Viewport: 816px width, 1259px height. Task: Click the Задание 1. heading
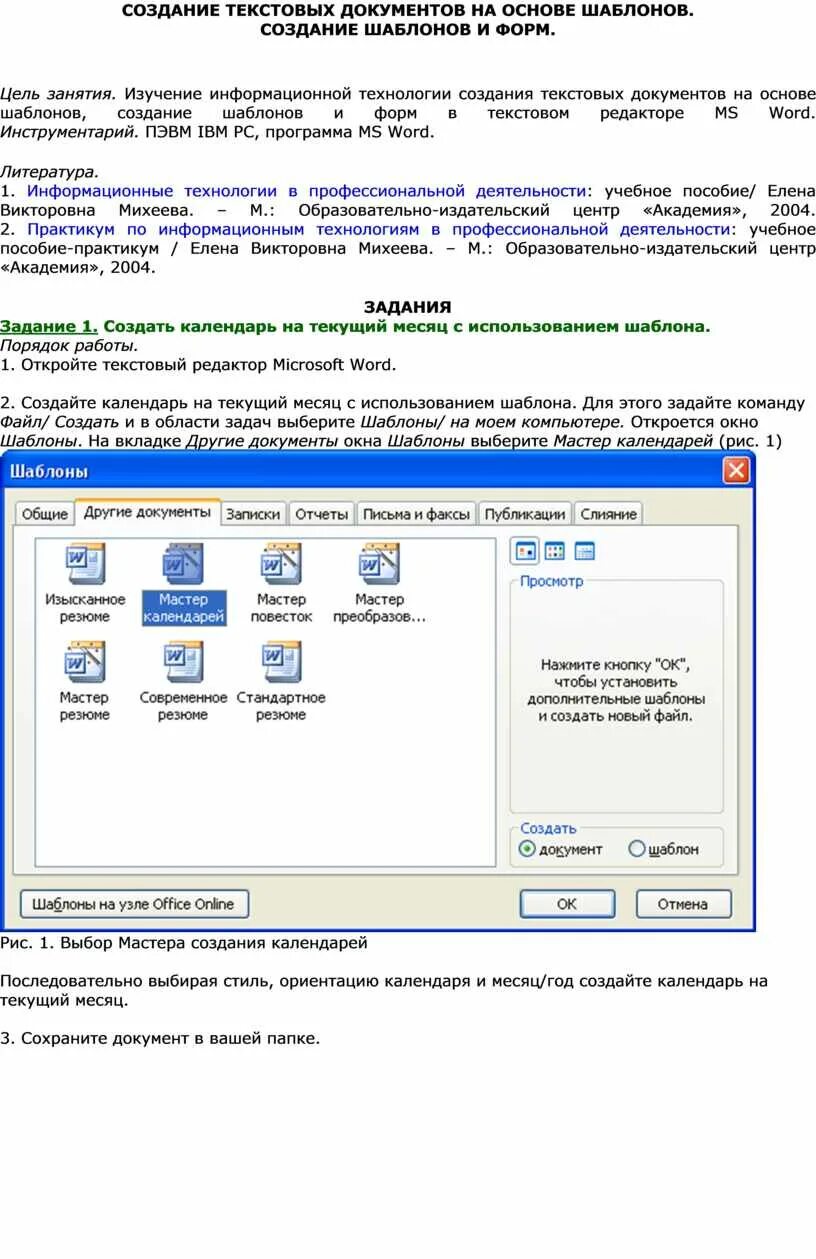(49, 326)
